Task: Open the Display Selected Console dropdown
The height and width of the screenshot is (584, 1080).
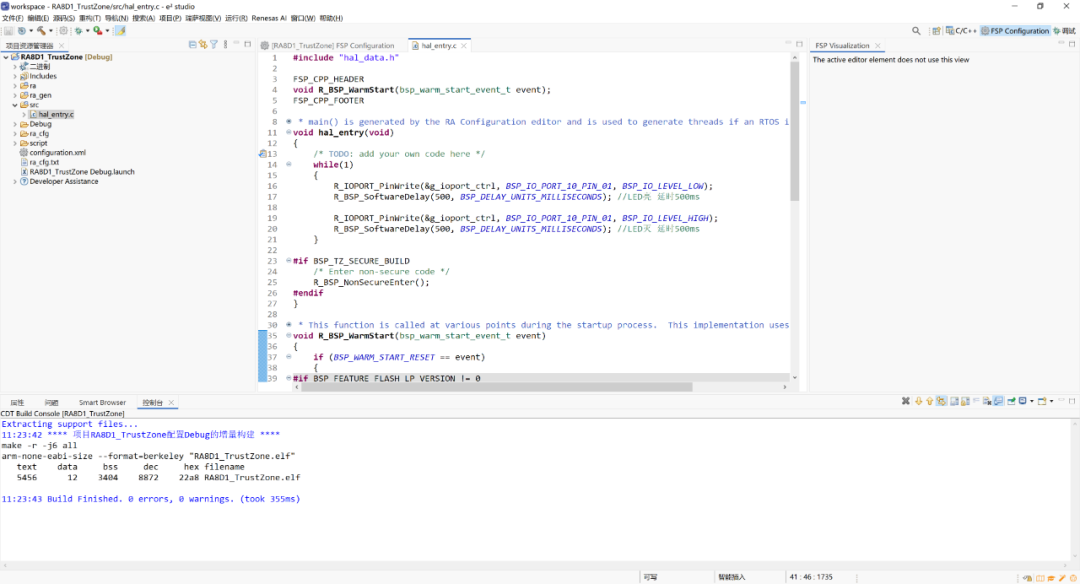Action: 1032,401
